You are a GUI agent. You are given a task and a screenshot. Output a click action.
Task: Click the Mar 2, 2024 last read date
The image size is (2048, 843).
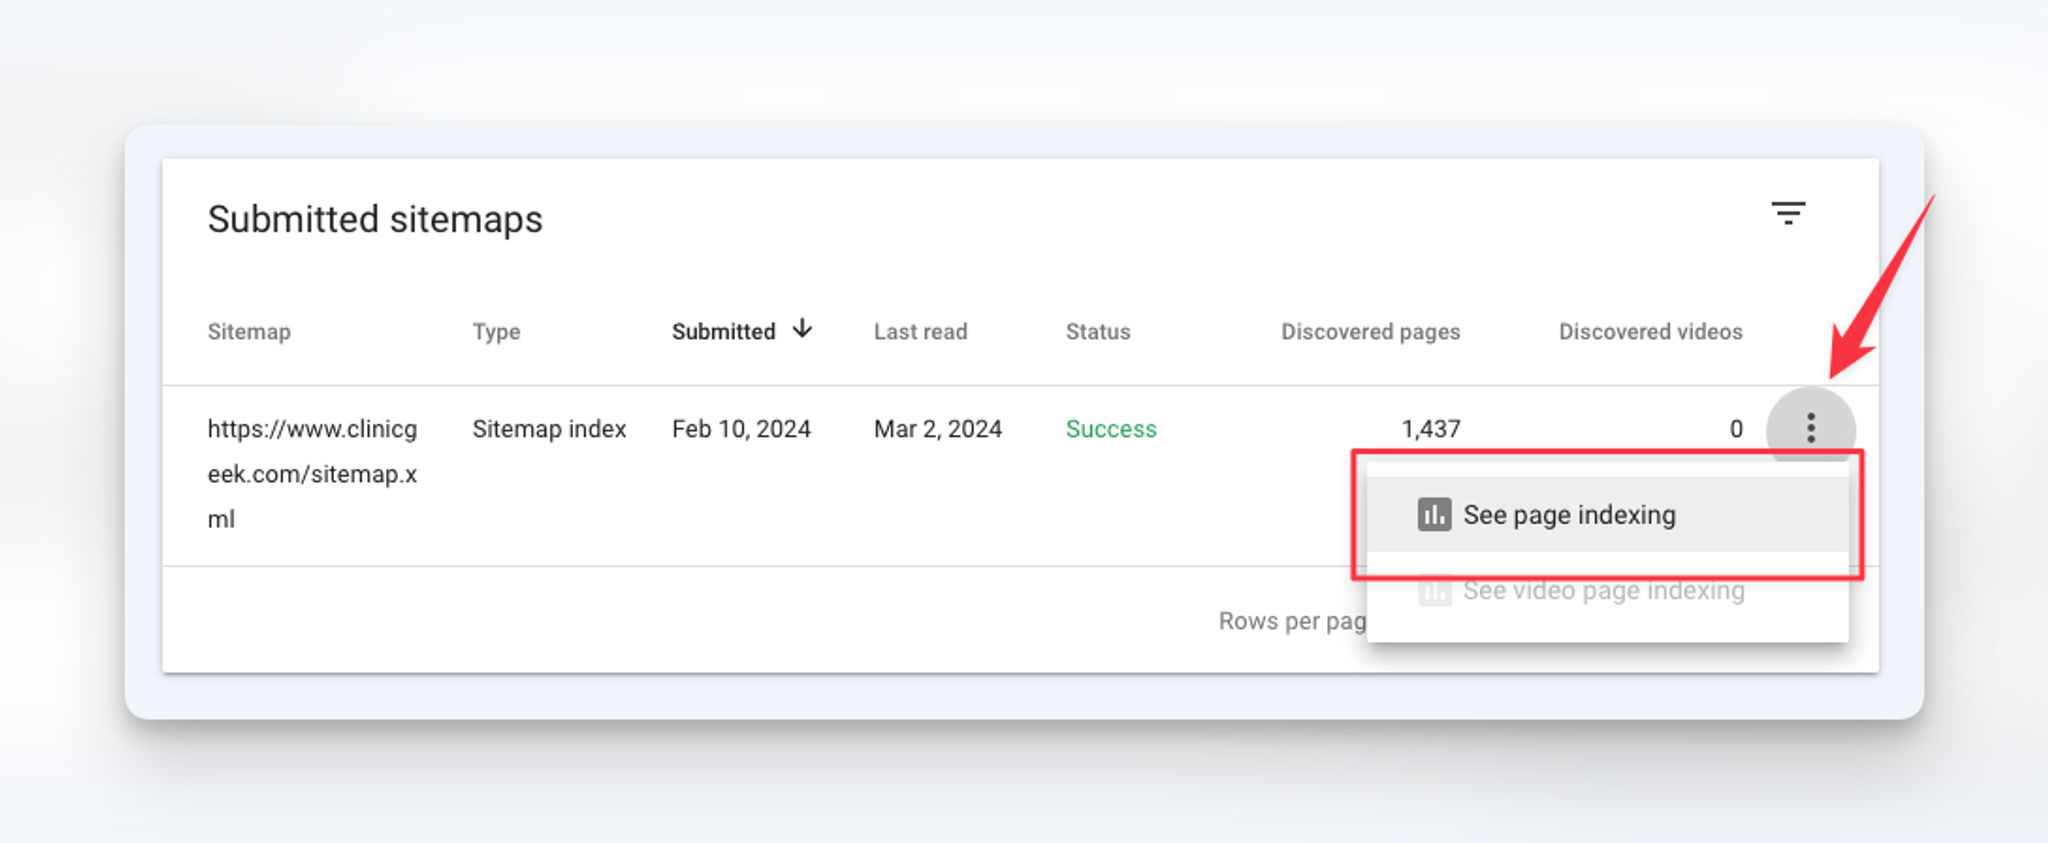pyautogui.click(x=937, y=429)
